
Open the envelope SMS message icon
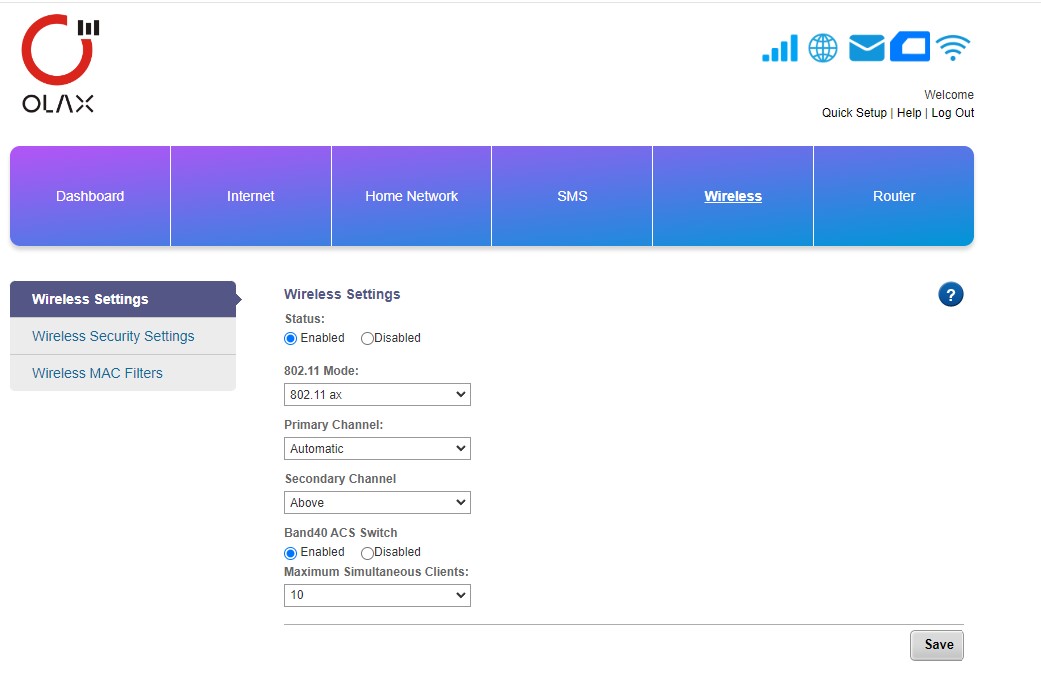[x=866, y=48]
